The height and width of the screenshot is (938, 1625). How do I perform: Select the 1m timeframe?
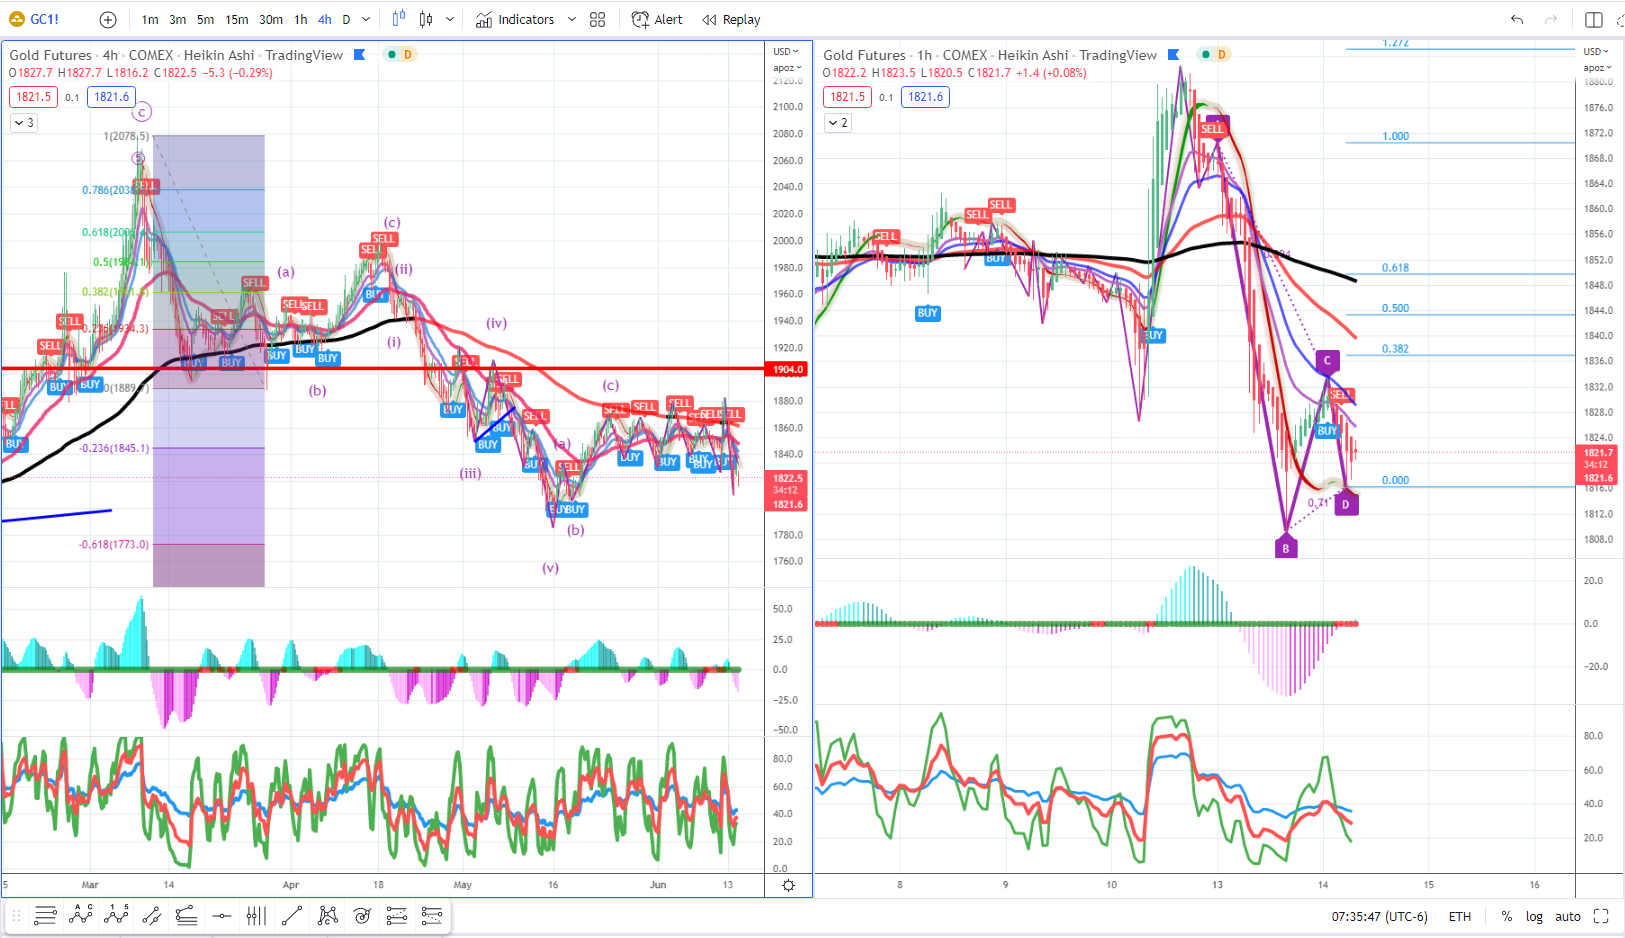150,20
